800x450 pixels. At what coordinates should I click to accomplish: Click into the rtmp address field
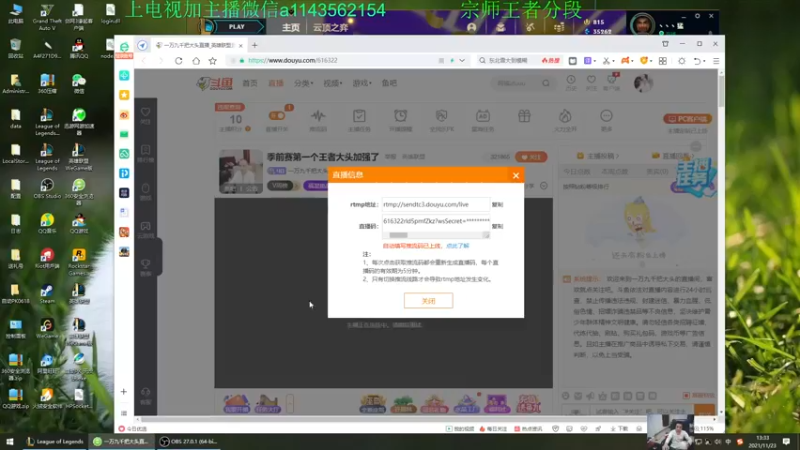(x=436, y=204)
